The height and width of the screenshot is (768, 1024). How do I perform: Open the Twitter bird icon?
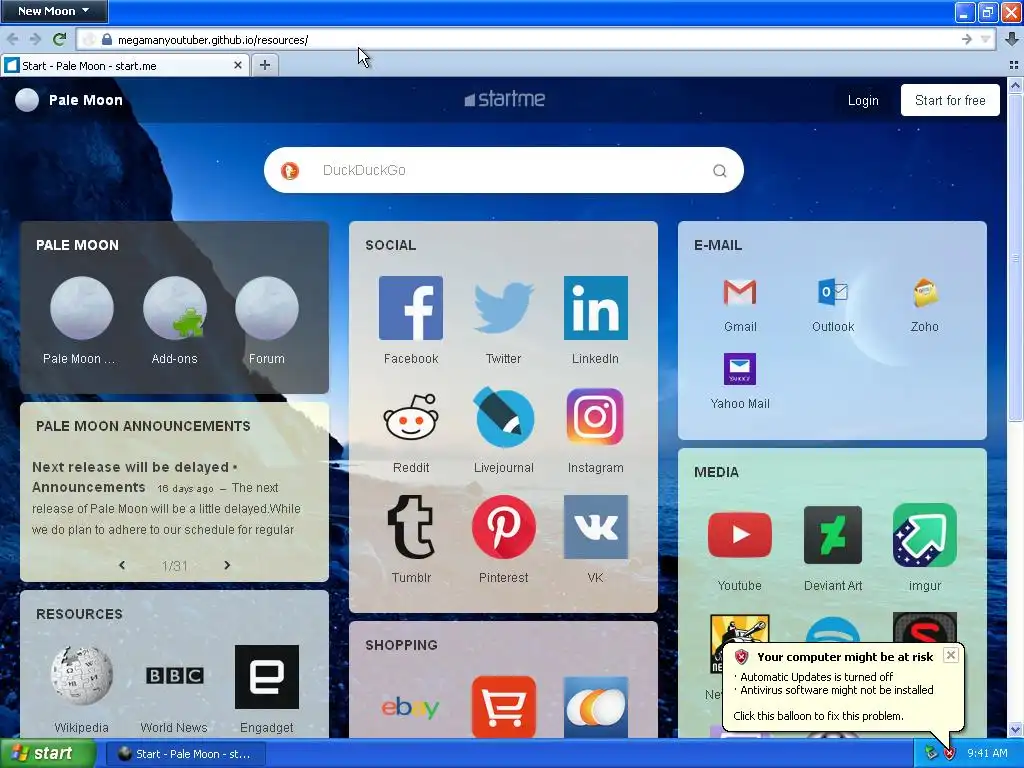pyautogui.click(x=504, y=308)
